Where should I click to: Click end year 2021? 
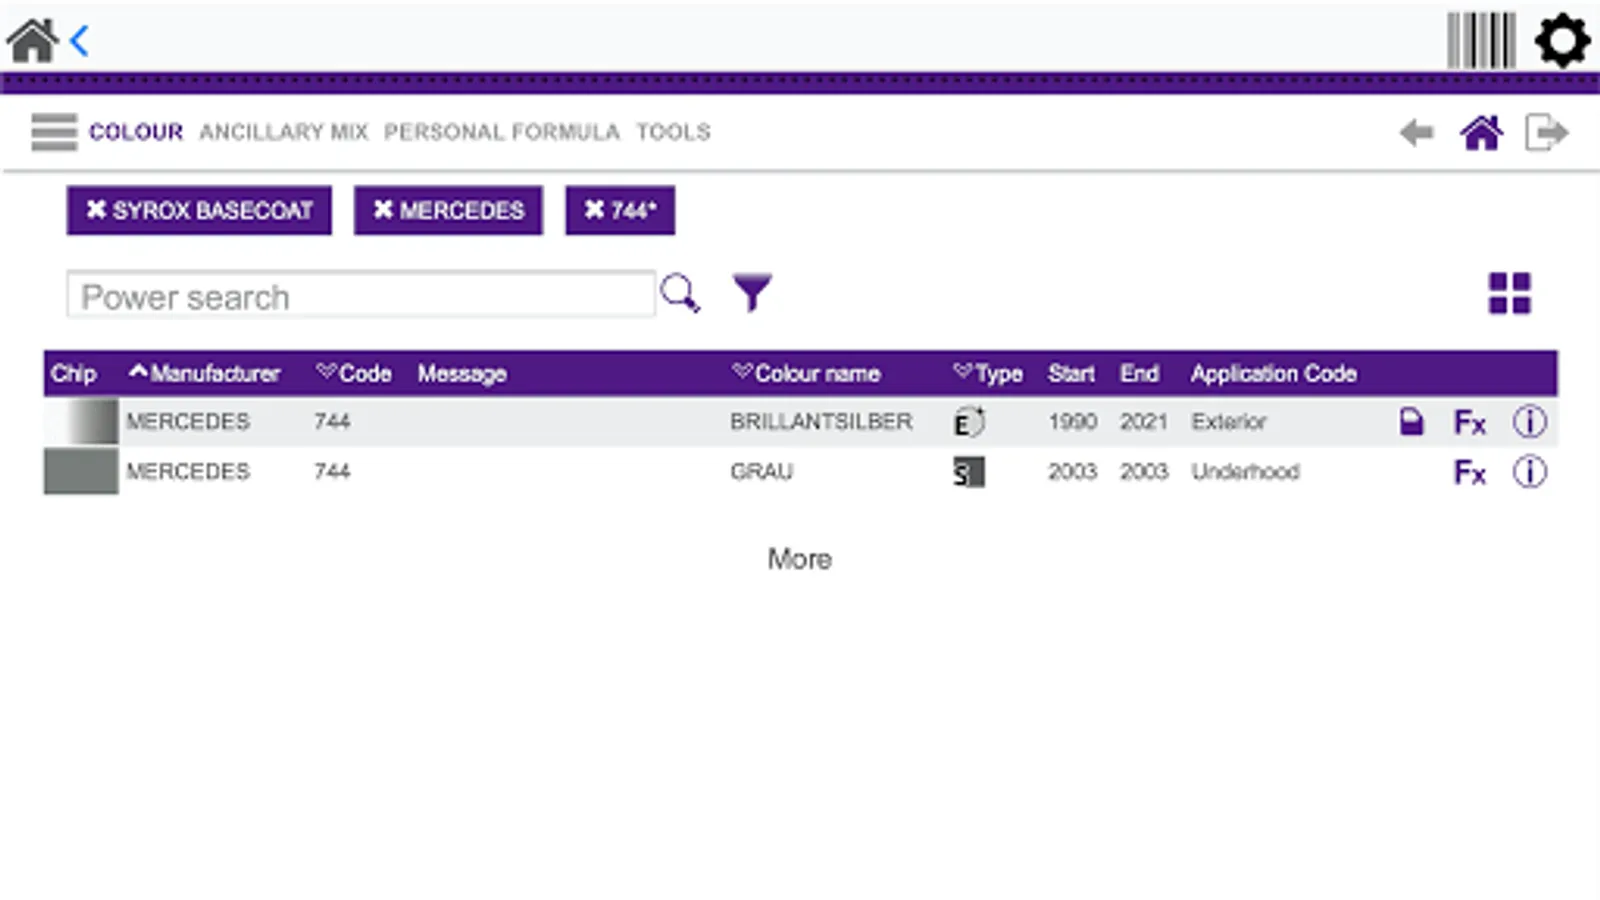(1144, 422)
